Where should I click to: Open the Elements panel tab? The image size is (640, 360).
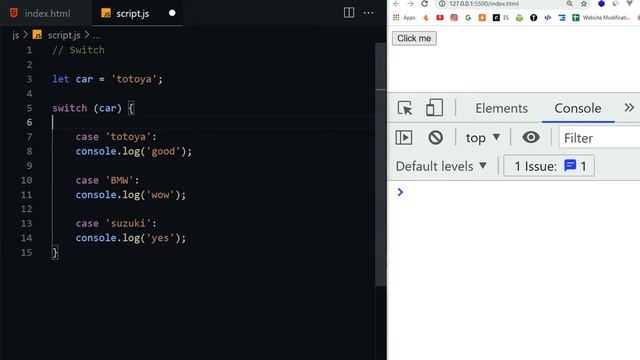point(501,108)
